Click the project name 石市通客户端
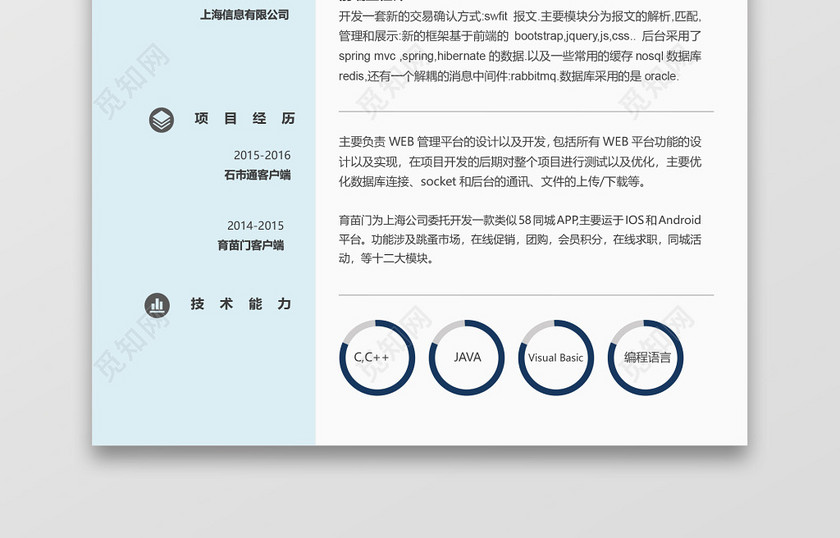The width and height of the screenshot is (840, 538). coord(258,175)
